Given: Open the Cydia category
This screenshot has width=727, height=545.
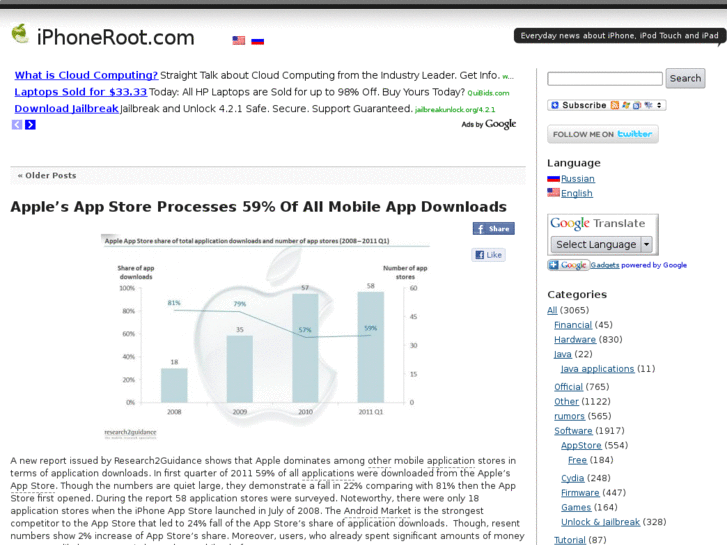Looking at the screenshot, I should [x=573, y=478].
